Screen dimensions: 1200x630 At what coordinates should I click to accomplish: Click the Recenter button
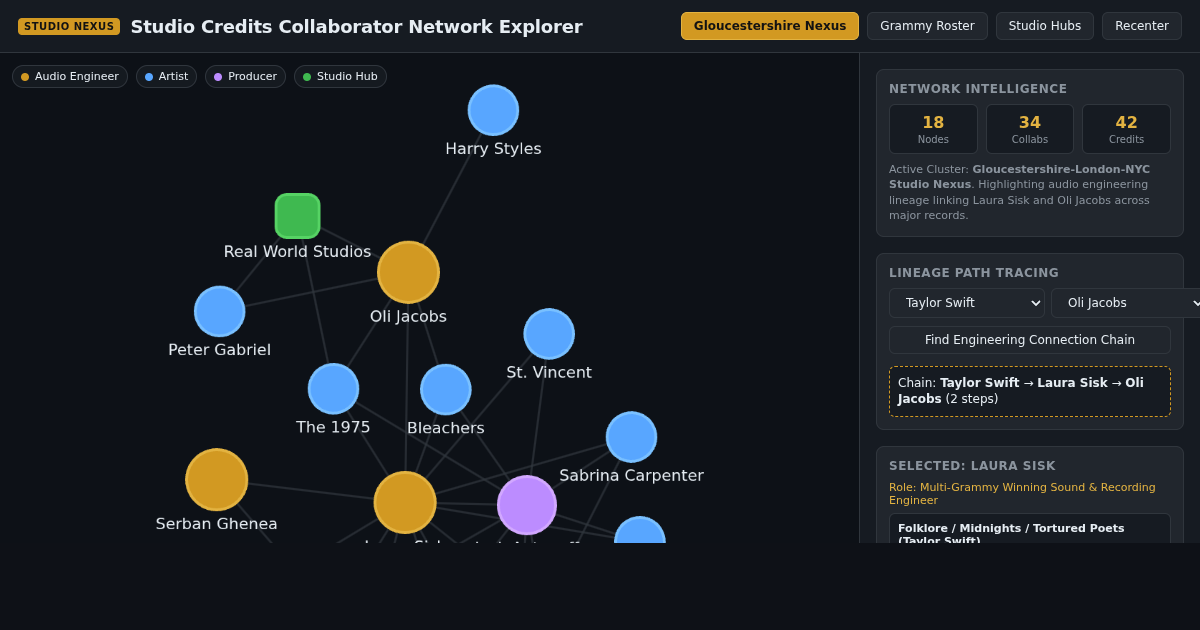1142,26
